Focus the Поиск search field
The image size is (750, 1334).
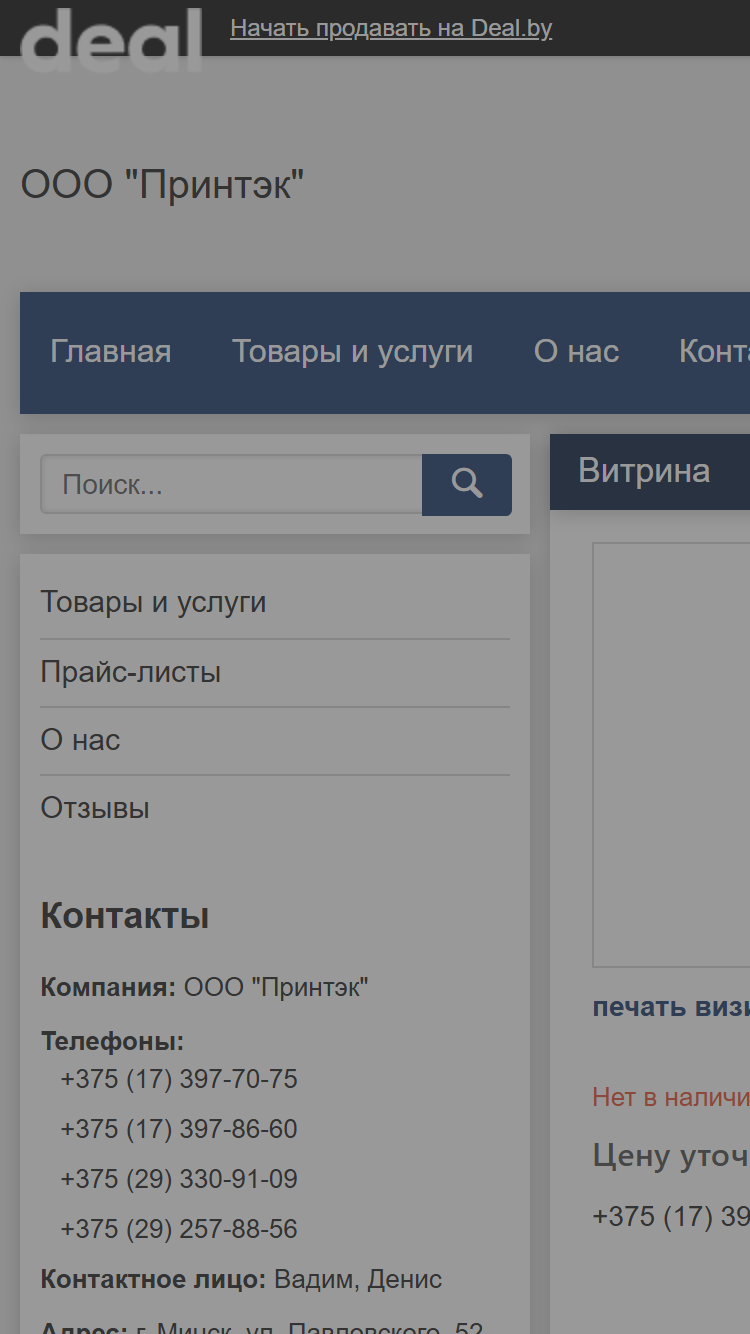click(231, 485)
